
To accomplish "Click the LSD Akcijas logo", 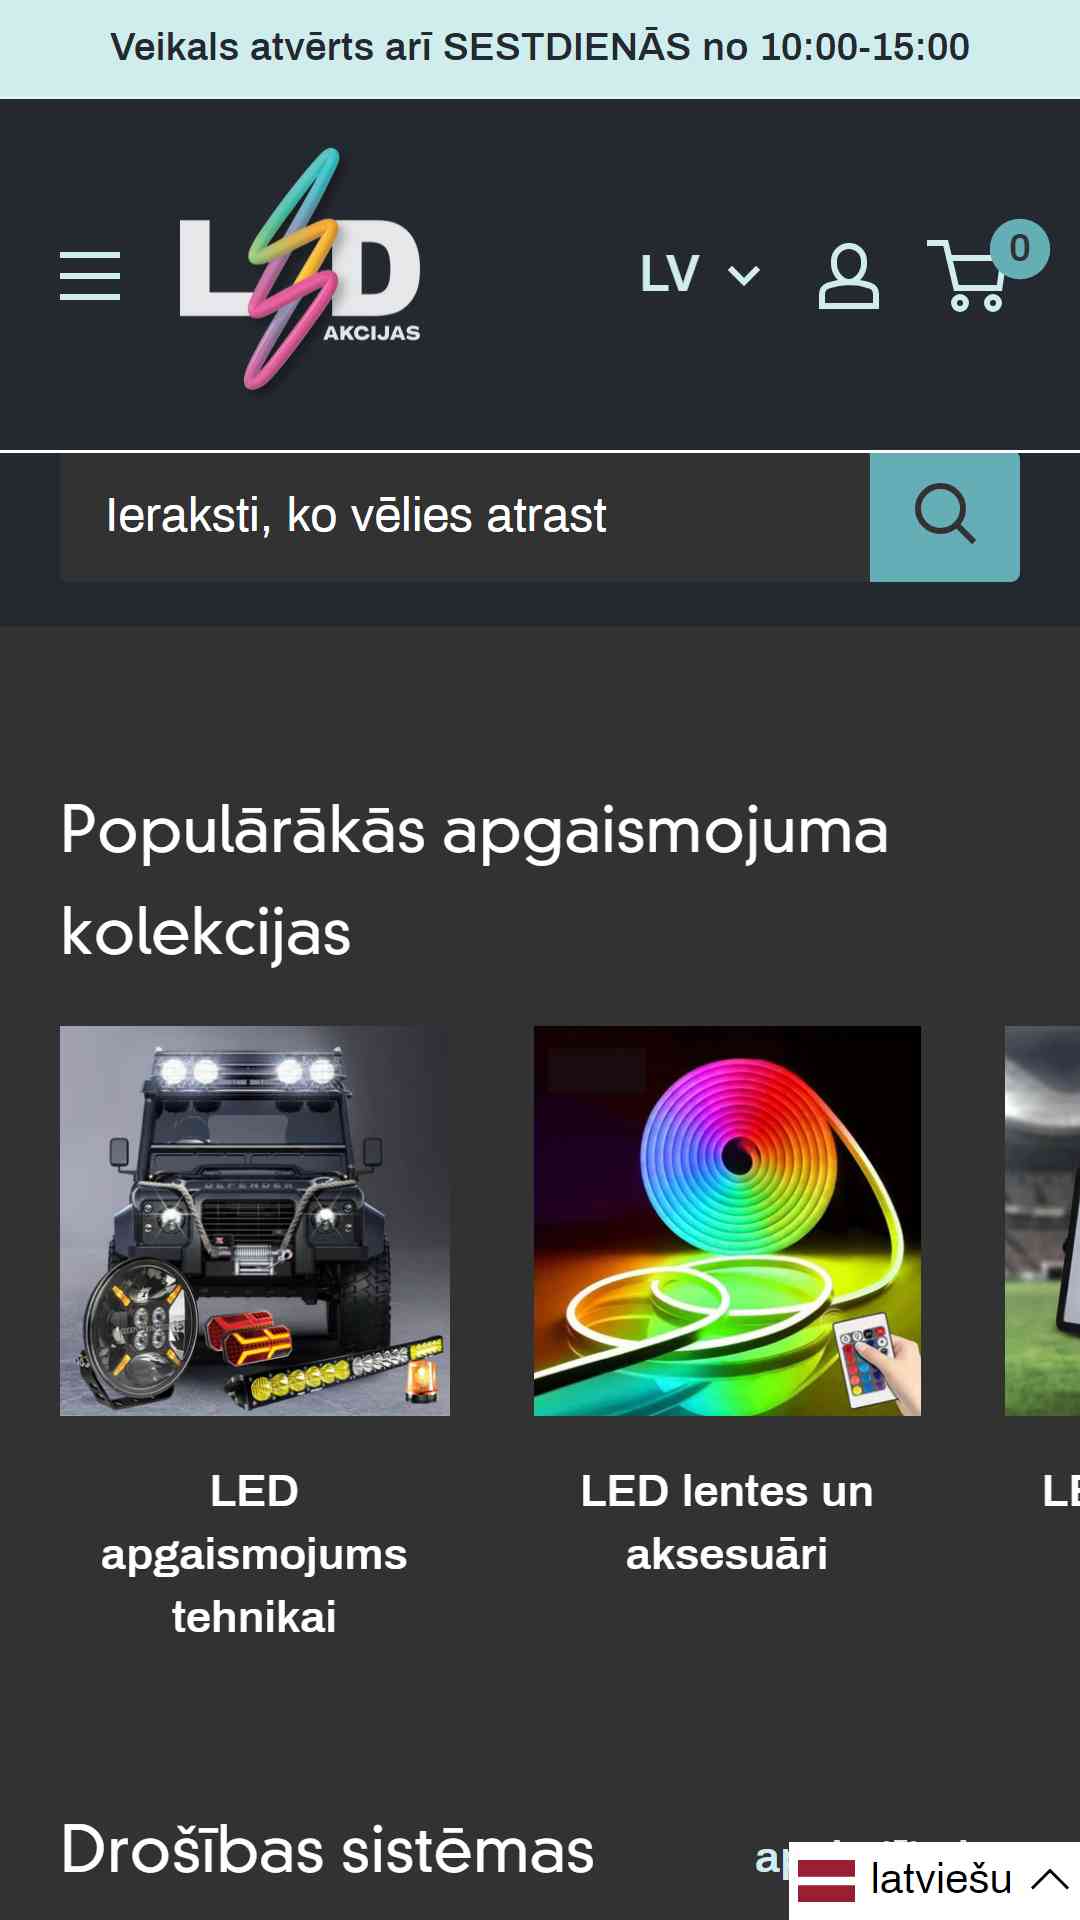I will (x=300, y=269).
